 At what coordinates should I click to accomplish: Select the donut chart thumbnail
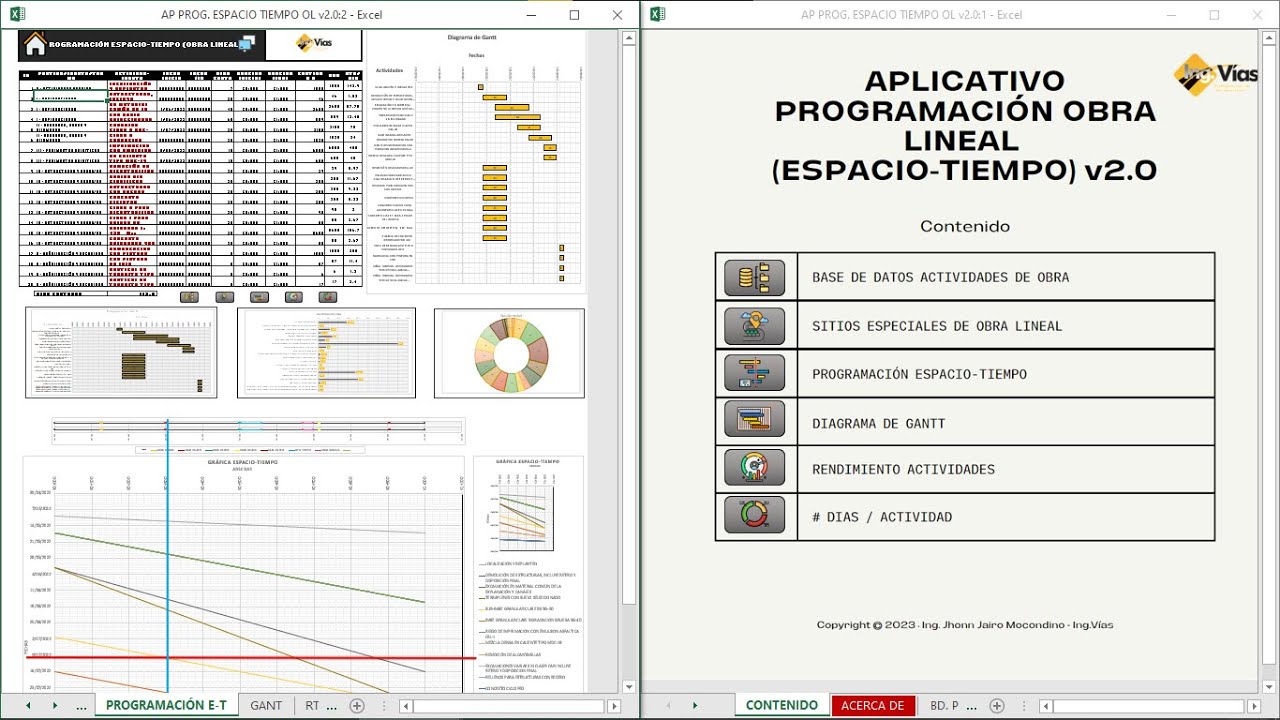click(x=509, y=354)
